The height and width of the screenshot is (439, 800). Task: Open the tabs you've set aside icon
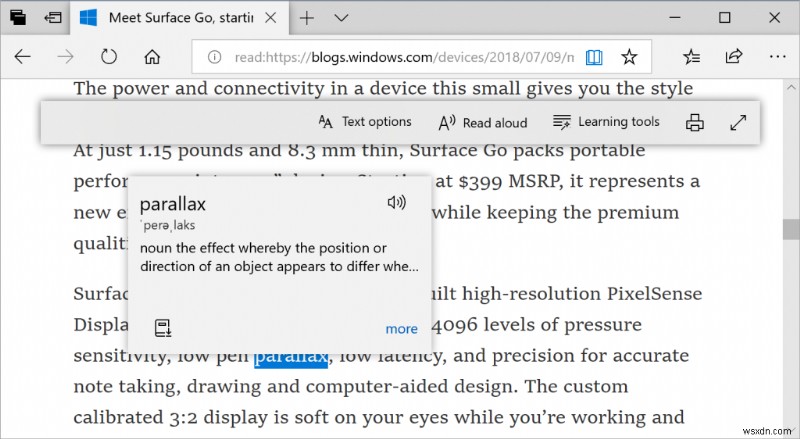17,17
